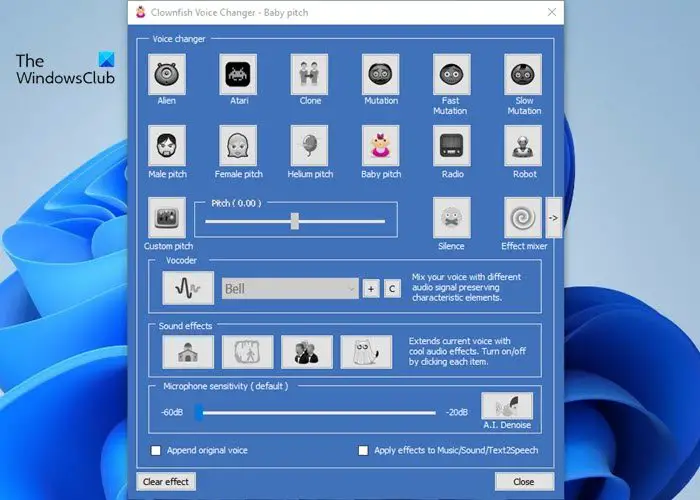Select the Atari voice effect
This screenshot has height=500, width=700.
tap(238, 74)
